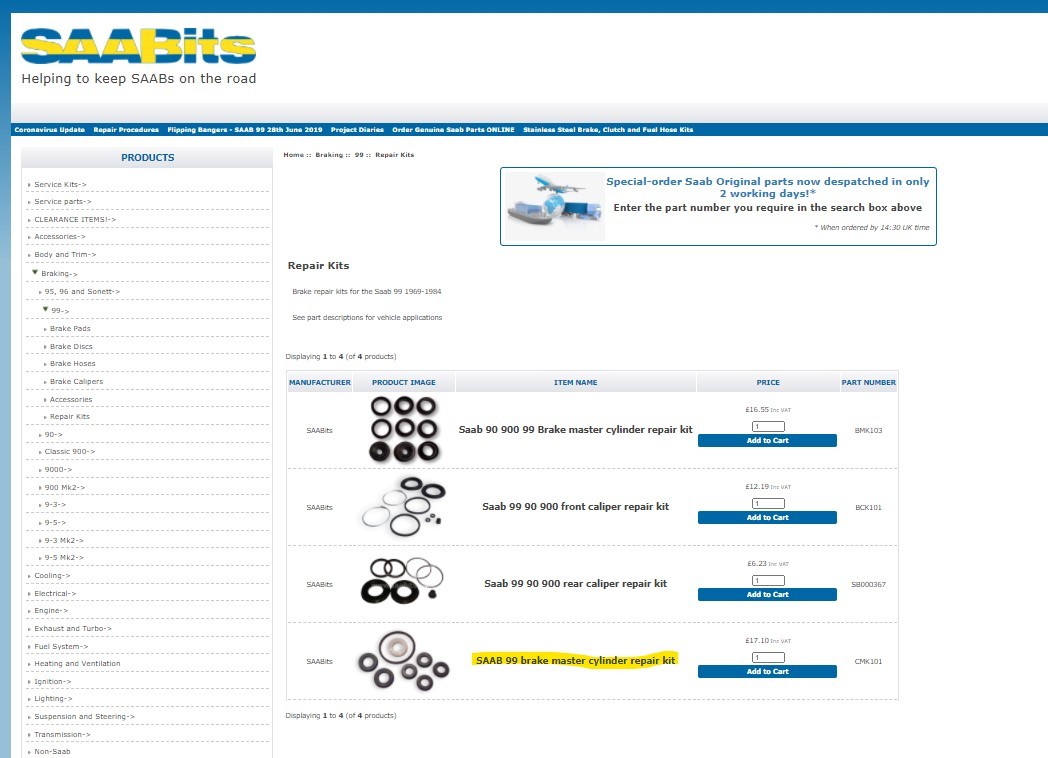This screenshot has width=1048, height=758.
Task: Expand the Cooling category
Action: point(52,576)
